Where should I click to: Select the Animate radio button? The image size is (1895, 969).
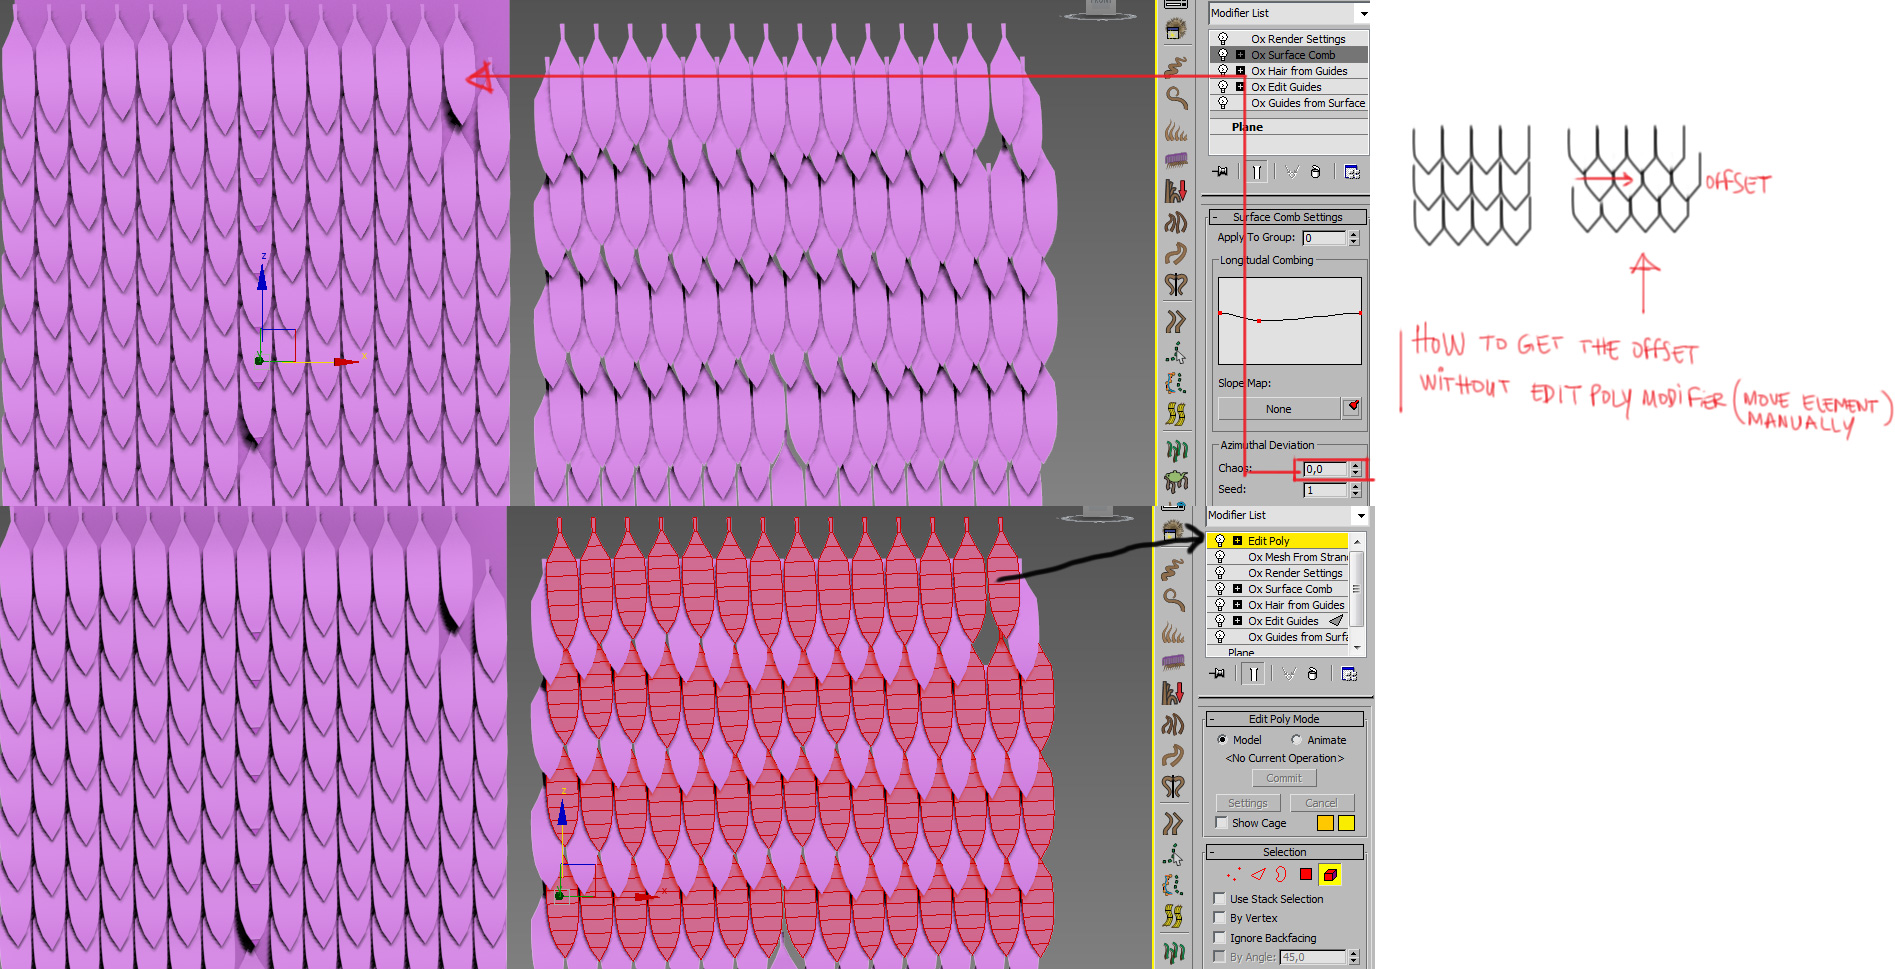[x=1297, y=740]
